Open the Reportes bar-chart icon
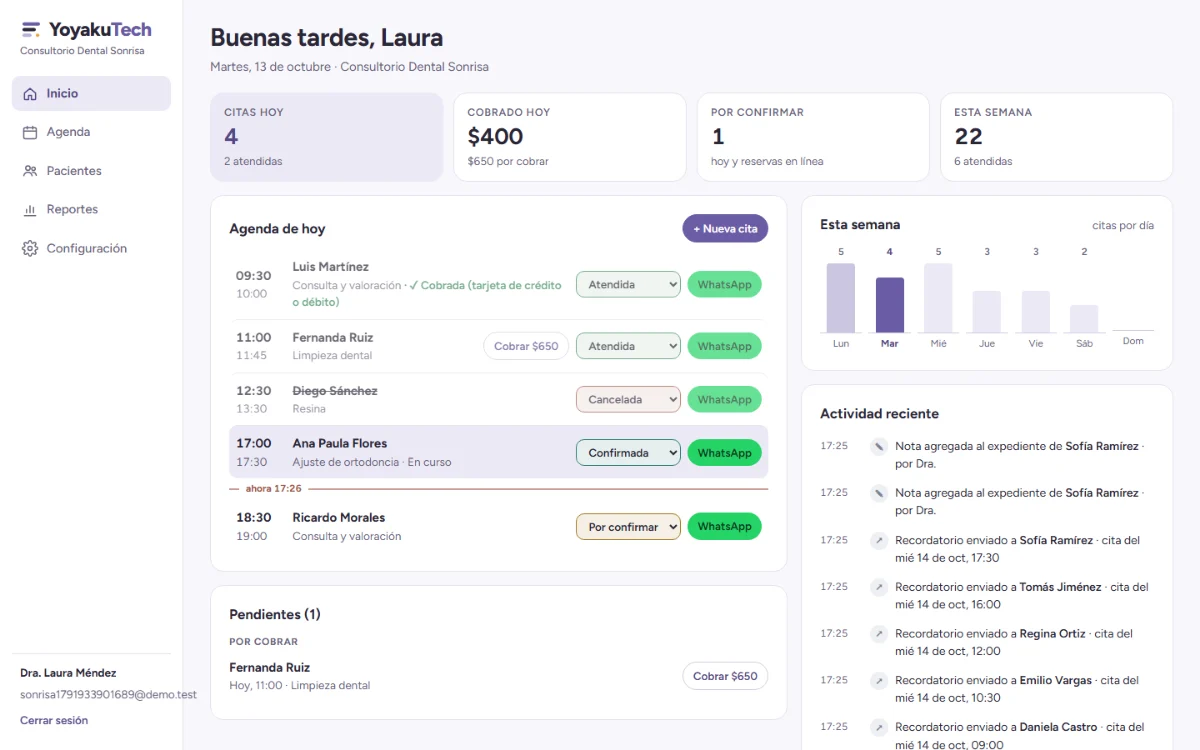 (x=30, y=210)
